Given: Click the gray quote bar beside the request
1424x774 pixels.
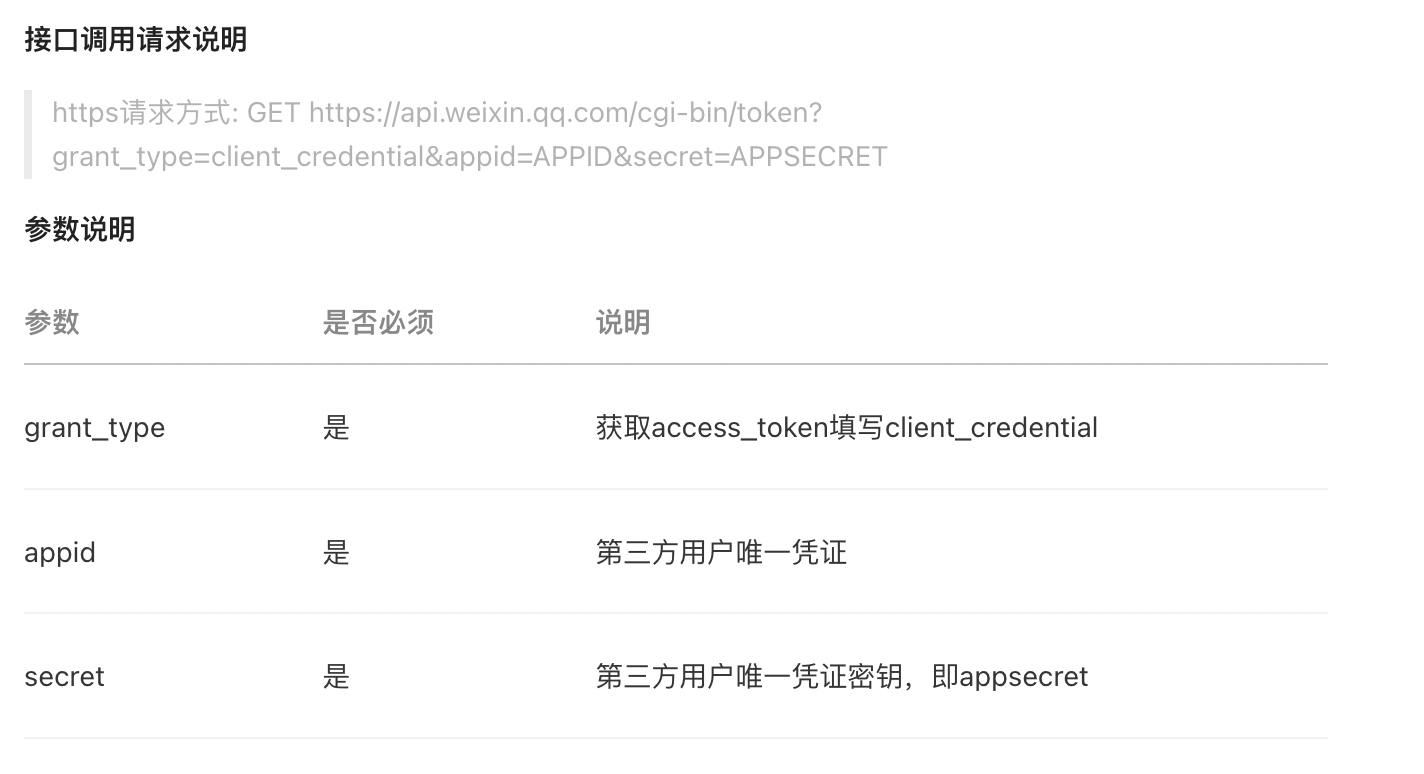Looking at the screenshot, I should tap(28, 135).
